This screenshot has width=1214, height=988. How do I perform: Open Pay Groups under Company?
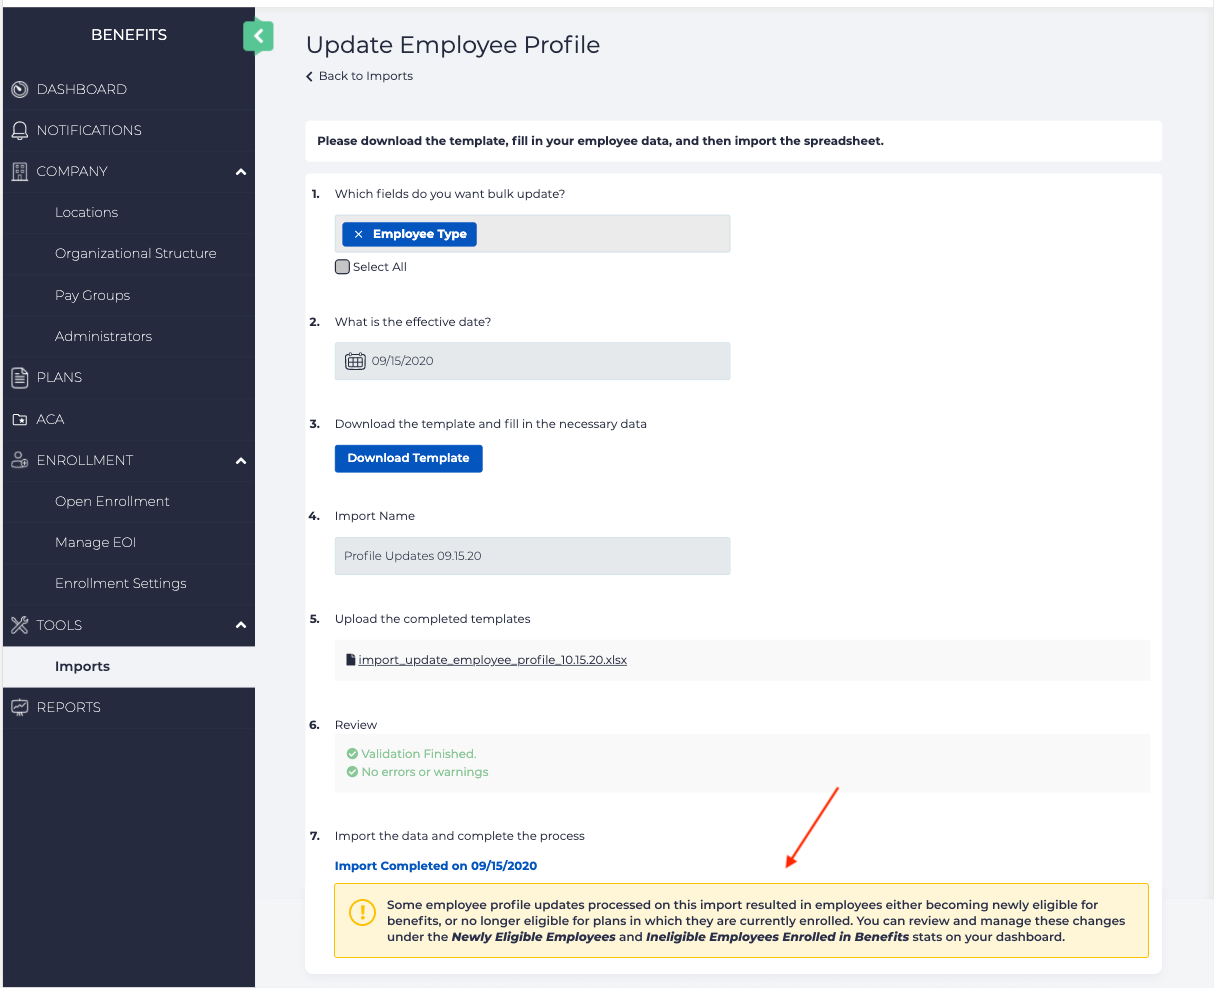92,296
